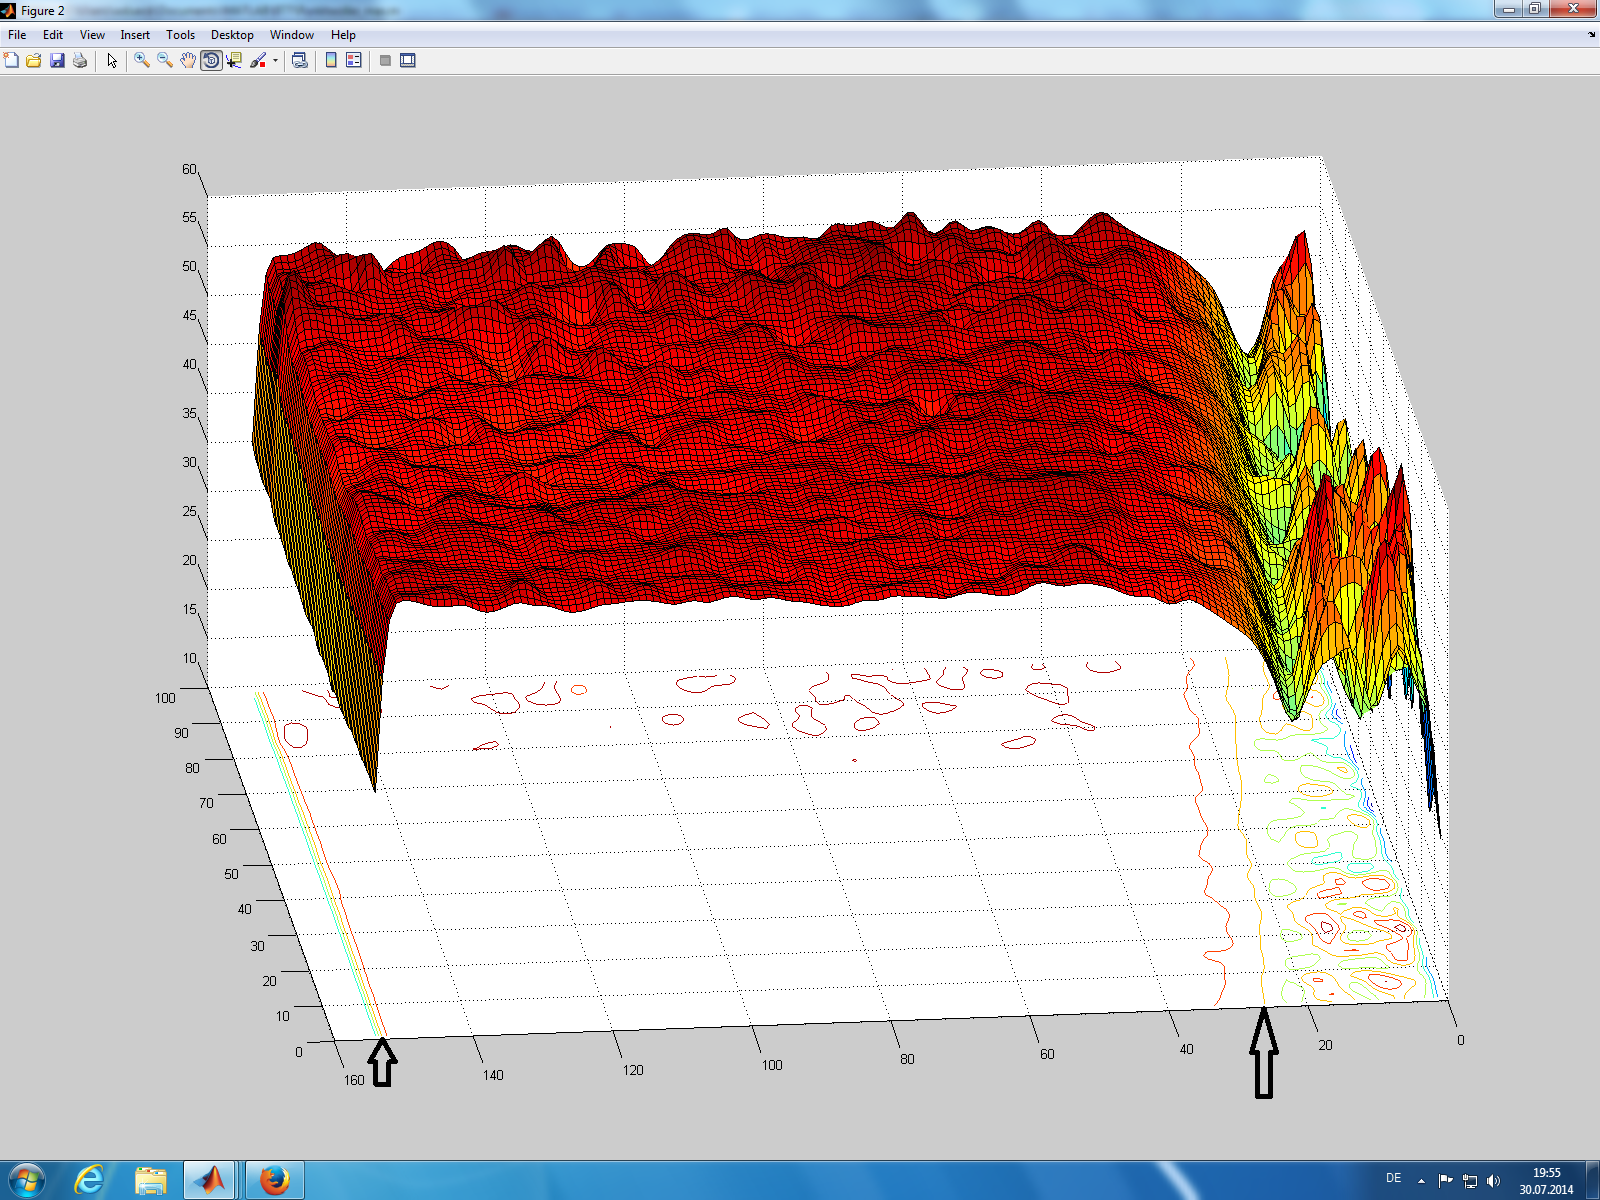The height and width of the screenshot is (1200, 1600).
Task: Open Firefox from the Windows taskbar
Action: click(x=274, y=1180)
